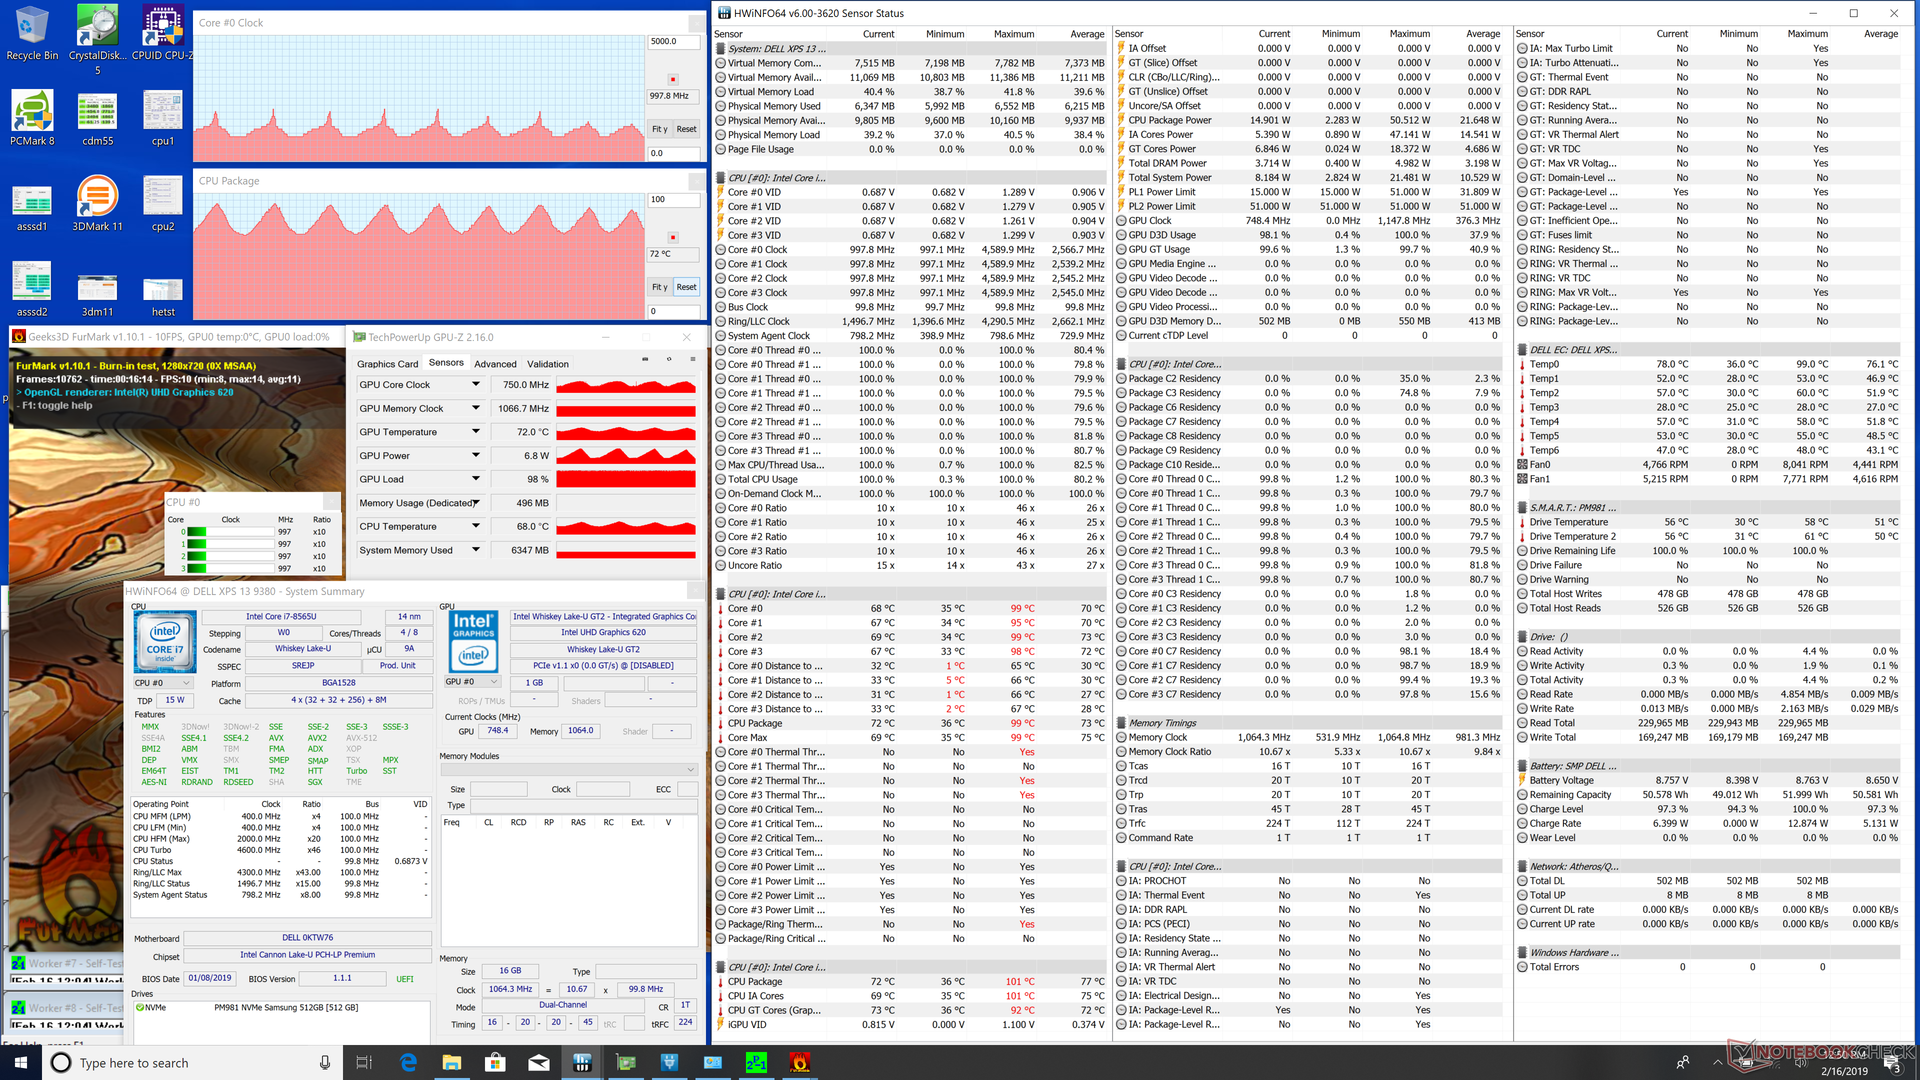Switch to the Graphics Card tab in GPU-Z
The height and width of the screenshot is (1080, 1920).
tap(387, 364)
